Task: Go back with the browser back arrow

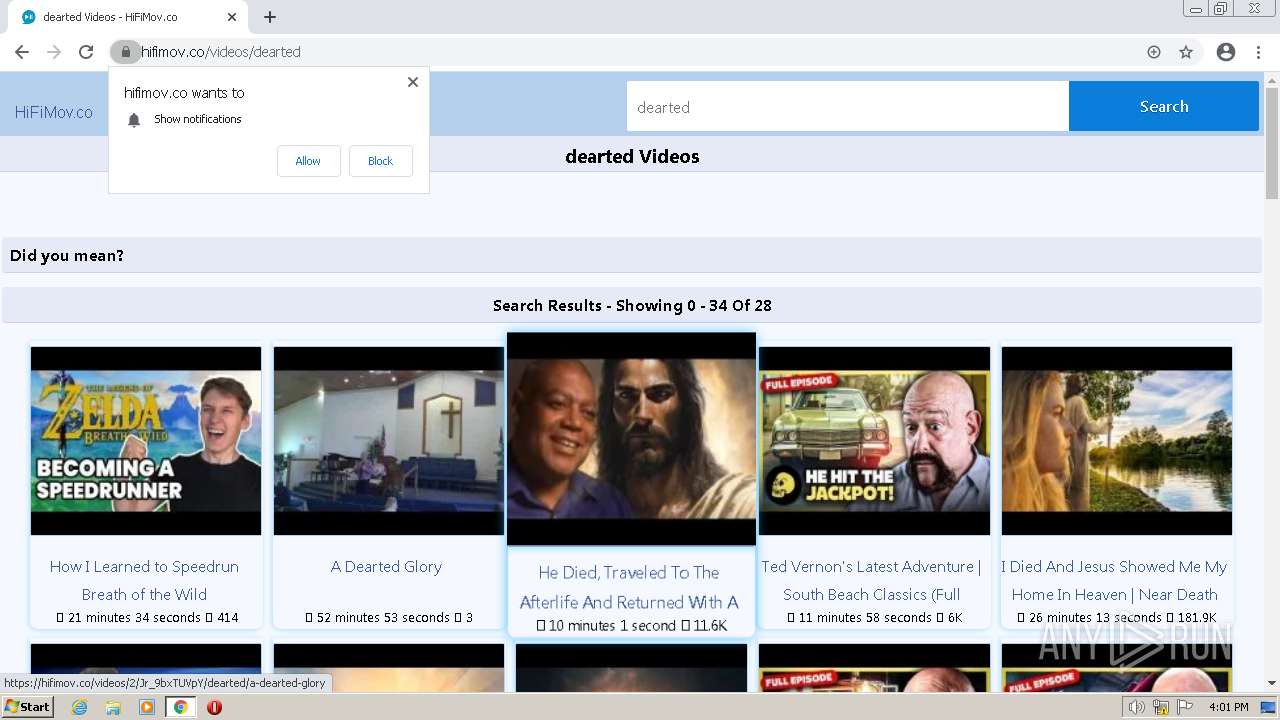Action: coord(22,52)
